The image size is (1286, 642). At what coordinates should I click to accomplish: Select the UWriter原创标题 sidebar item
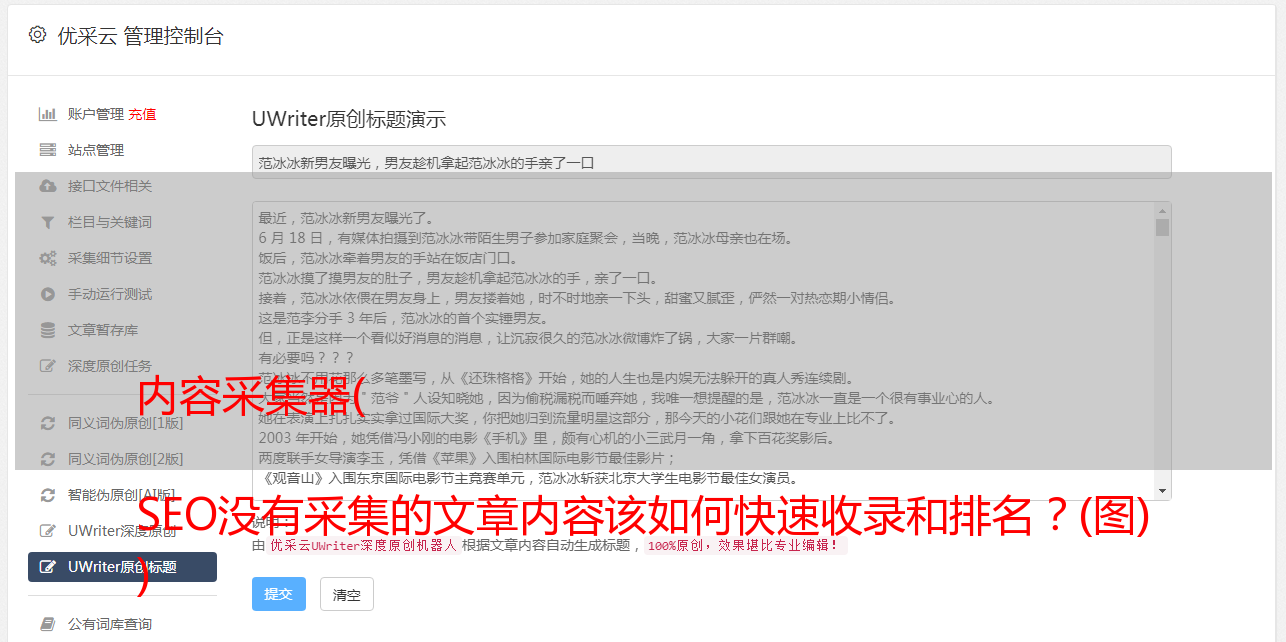(x=122, y=567)
